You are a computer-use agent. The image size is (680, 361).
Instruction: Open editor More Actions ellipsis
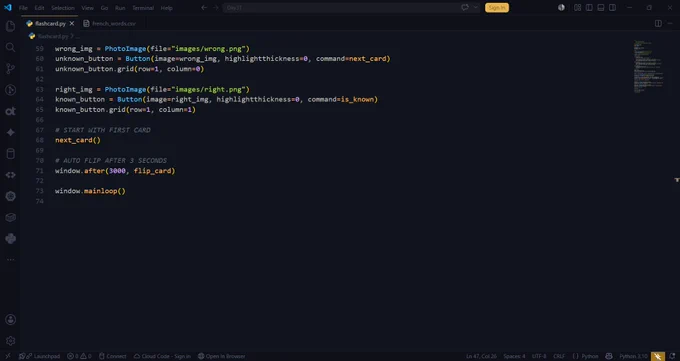[x=670, y=23]
